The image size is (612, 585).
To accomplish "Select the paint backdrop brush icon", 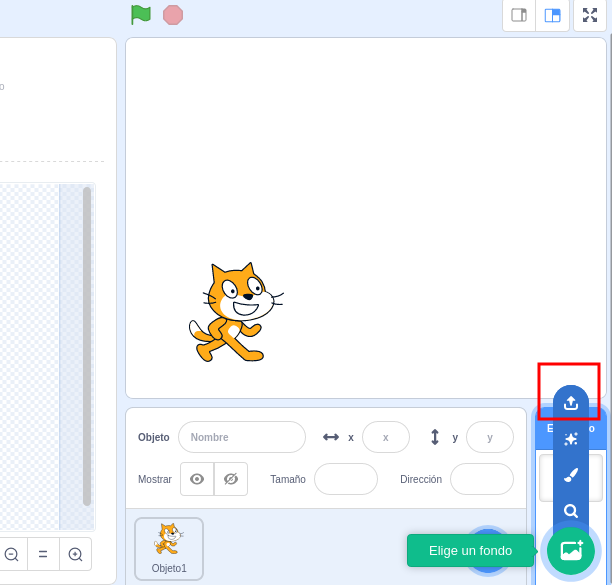I will (571, 475).
